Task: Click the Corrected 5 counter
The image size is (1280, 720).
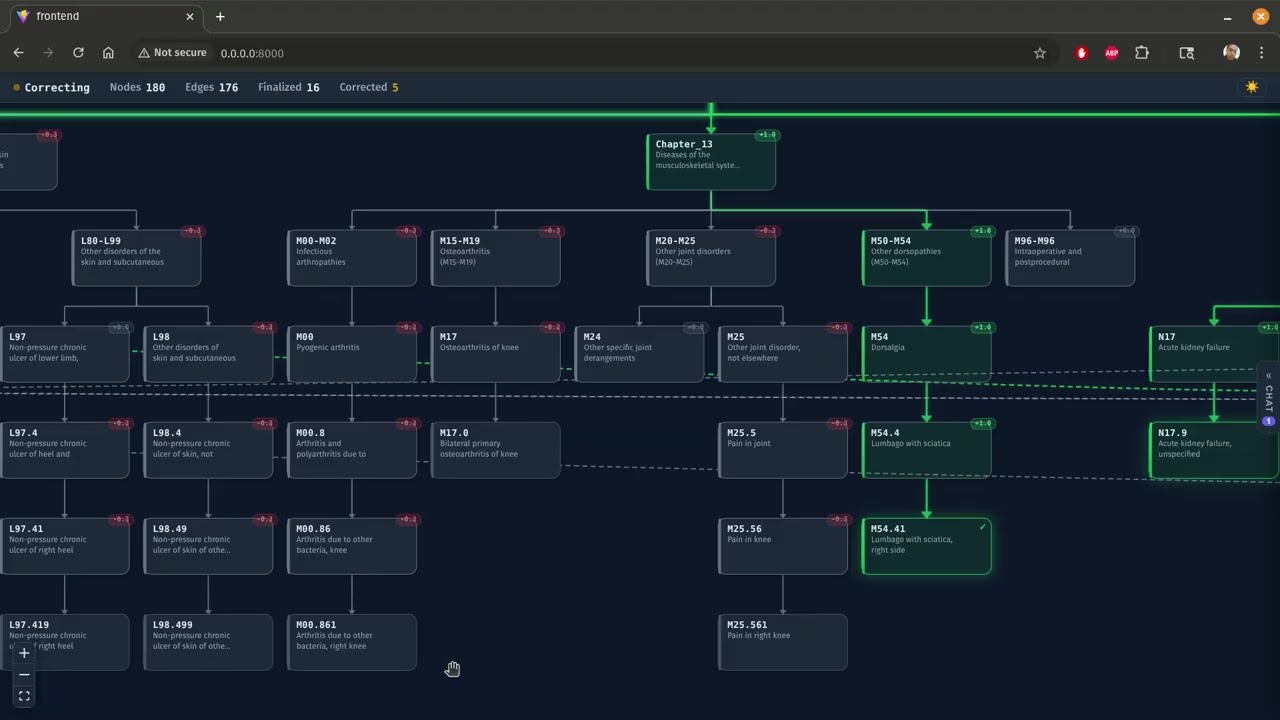Action: [369, 87]
